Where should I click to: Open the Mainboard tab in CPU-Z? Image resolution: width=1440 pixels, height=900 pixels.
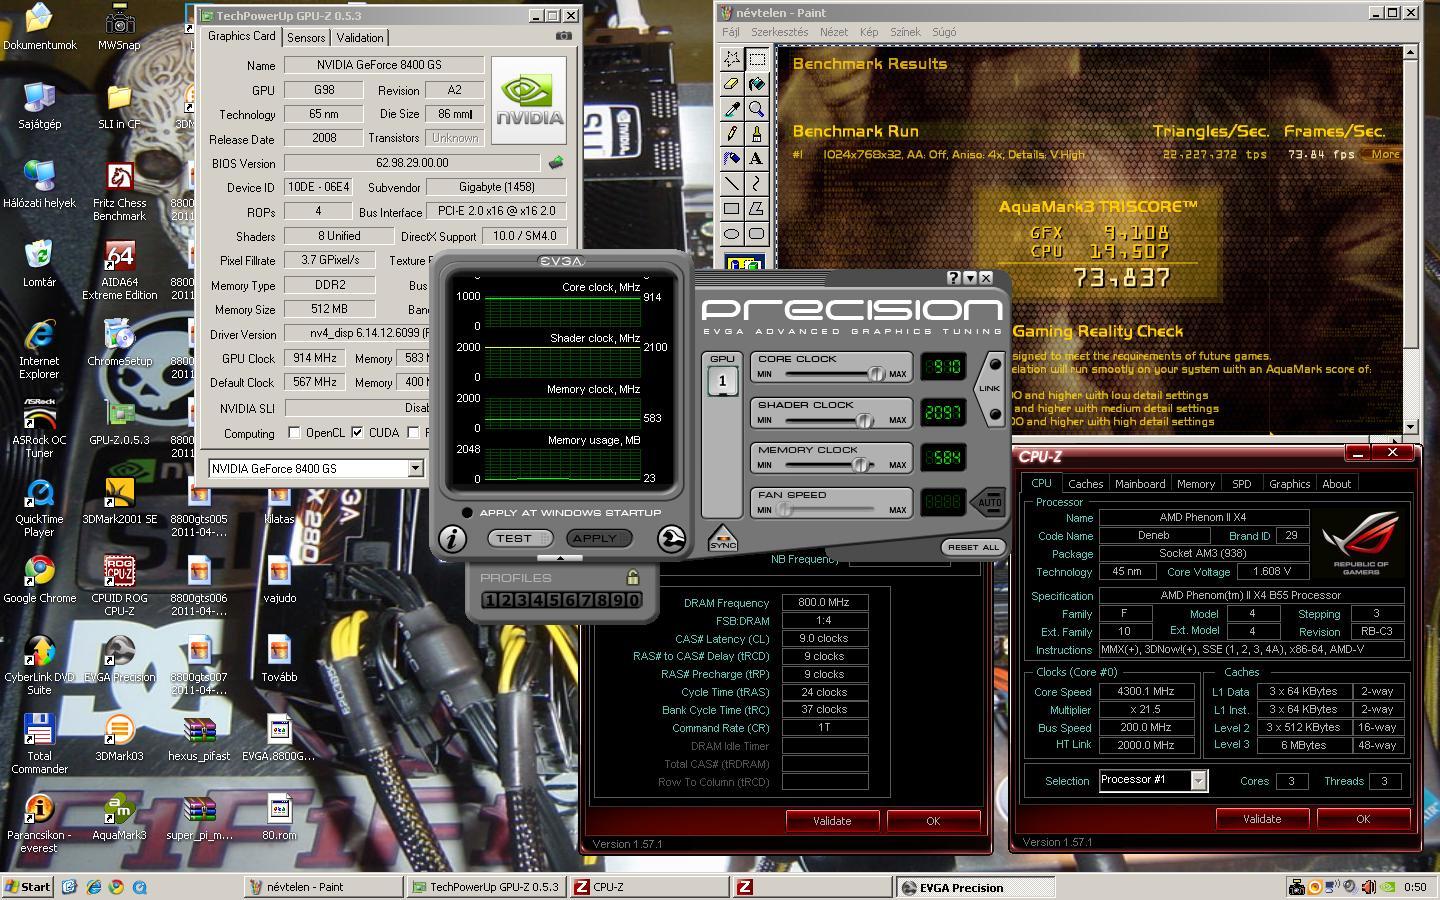[1140, 484]
